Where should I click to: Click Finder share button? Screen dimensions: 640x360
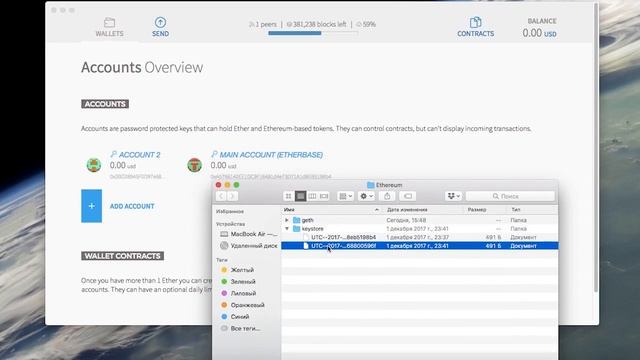click(387, 196)
